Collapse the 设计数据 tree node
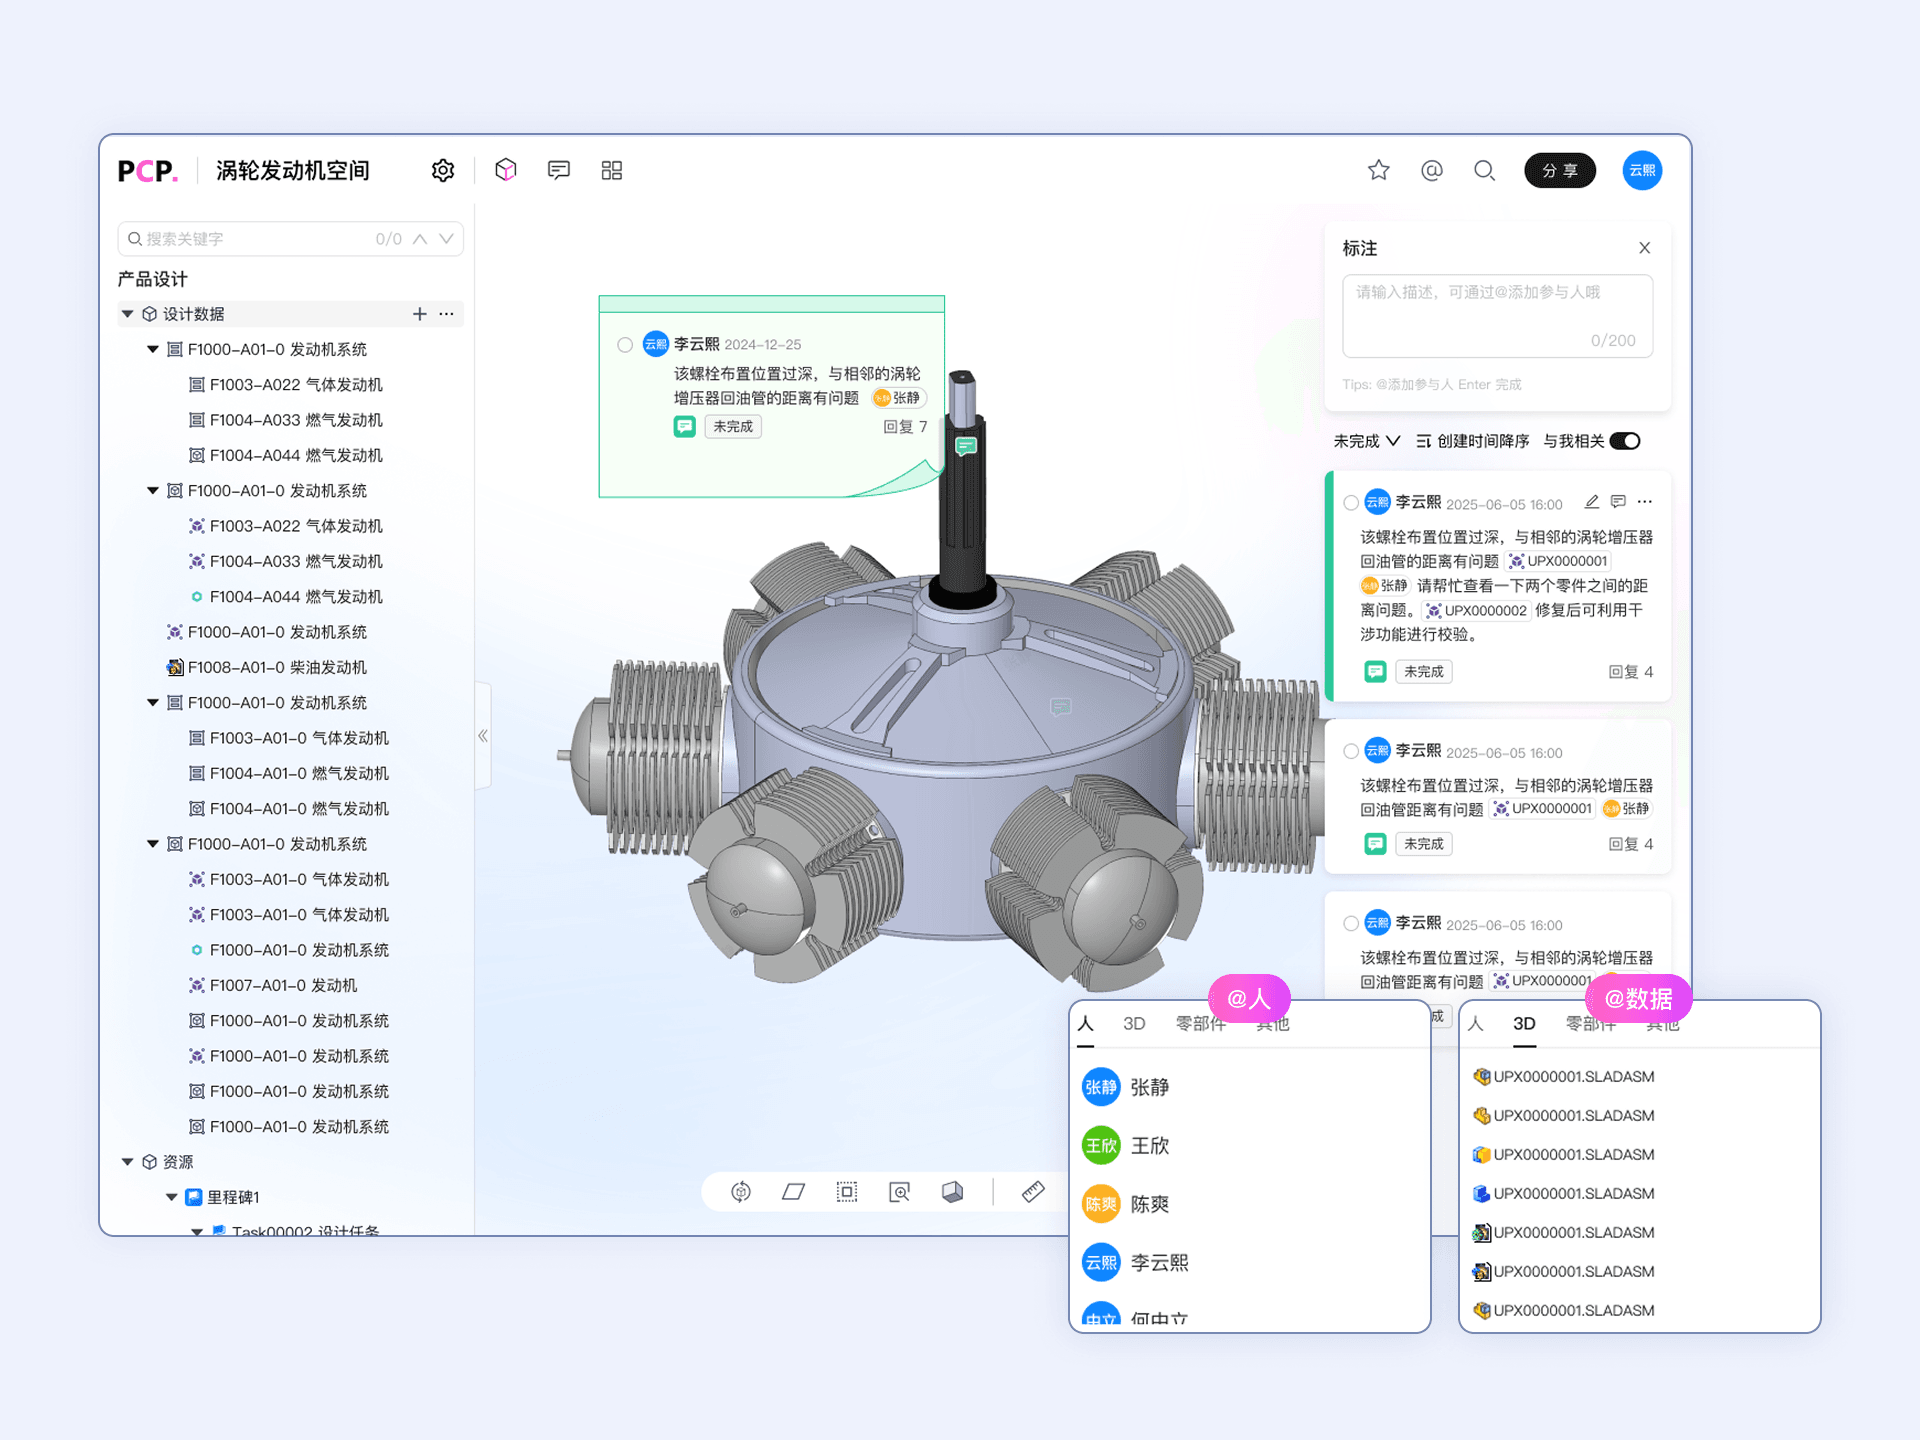 coord(128,314)
